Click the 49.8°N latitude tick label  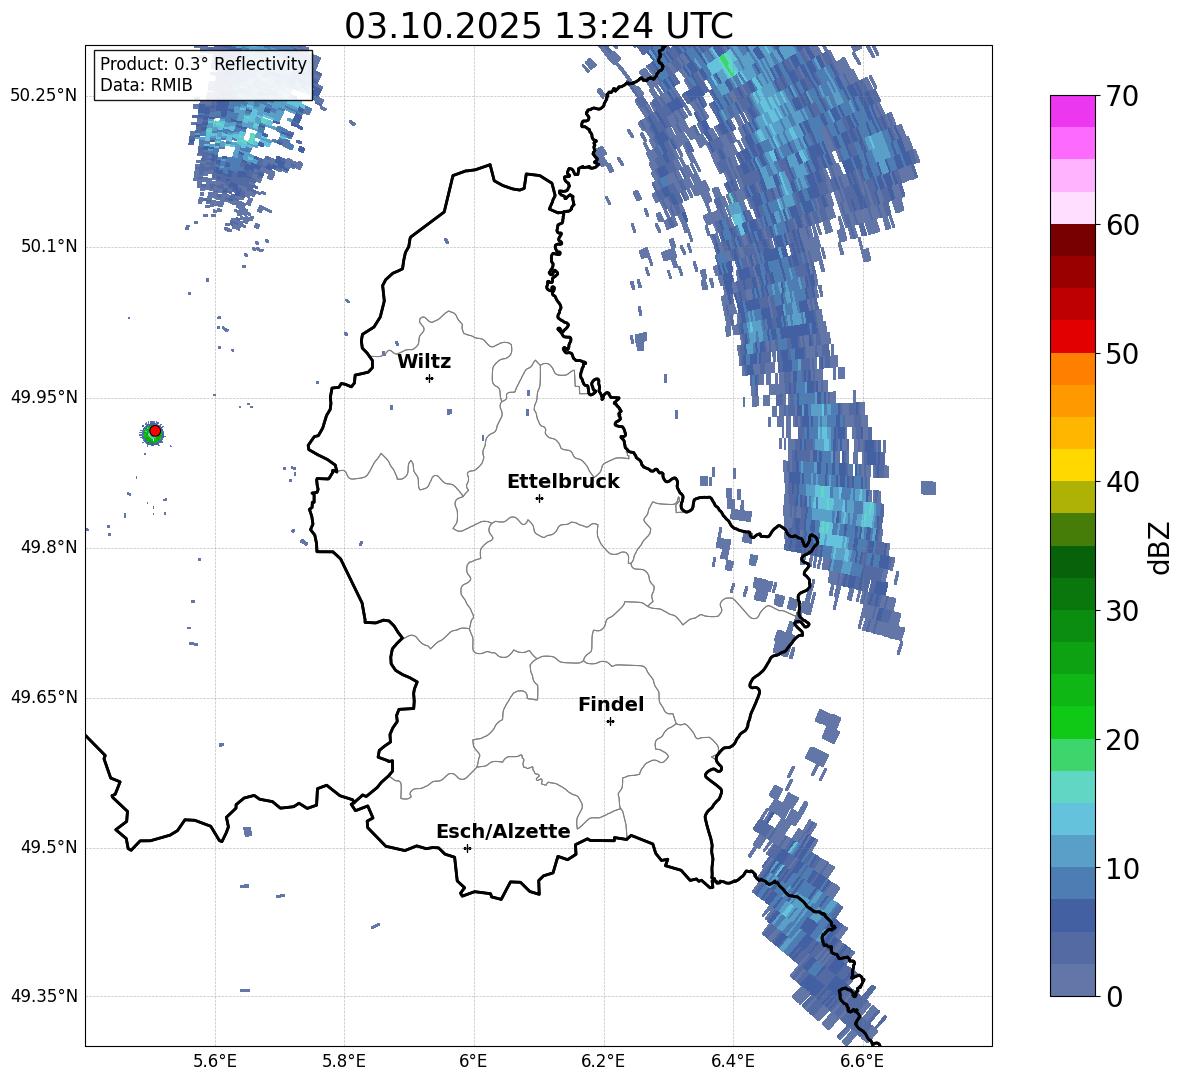coord(48,547)
